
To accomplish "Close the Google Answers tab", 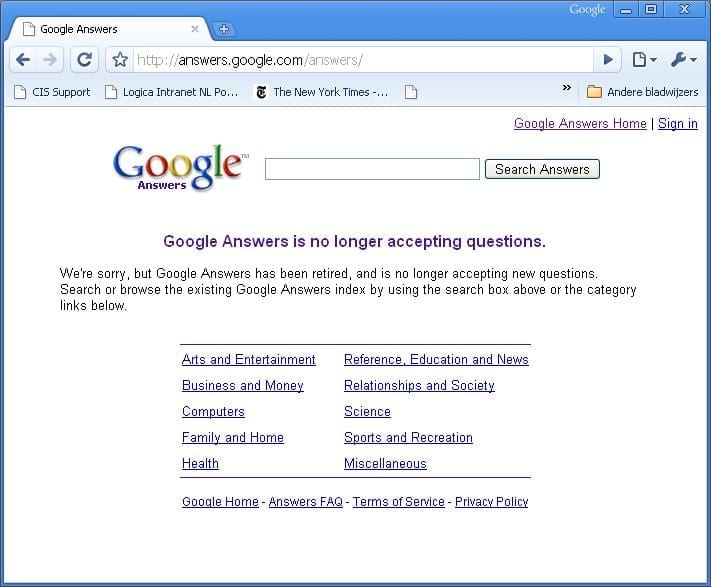I will click(x=195, y=29).
